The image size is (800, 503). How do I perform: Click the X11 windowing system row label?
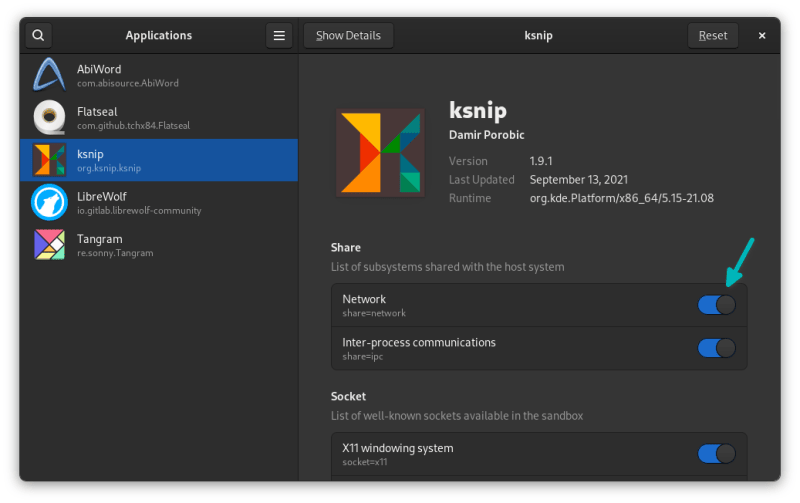(398, 448)
